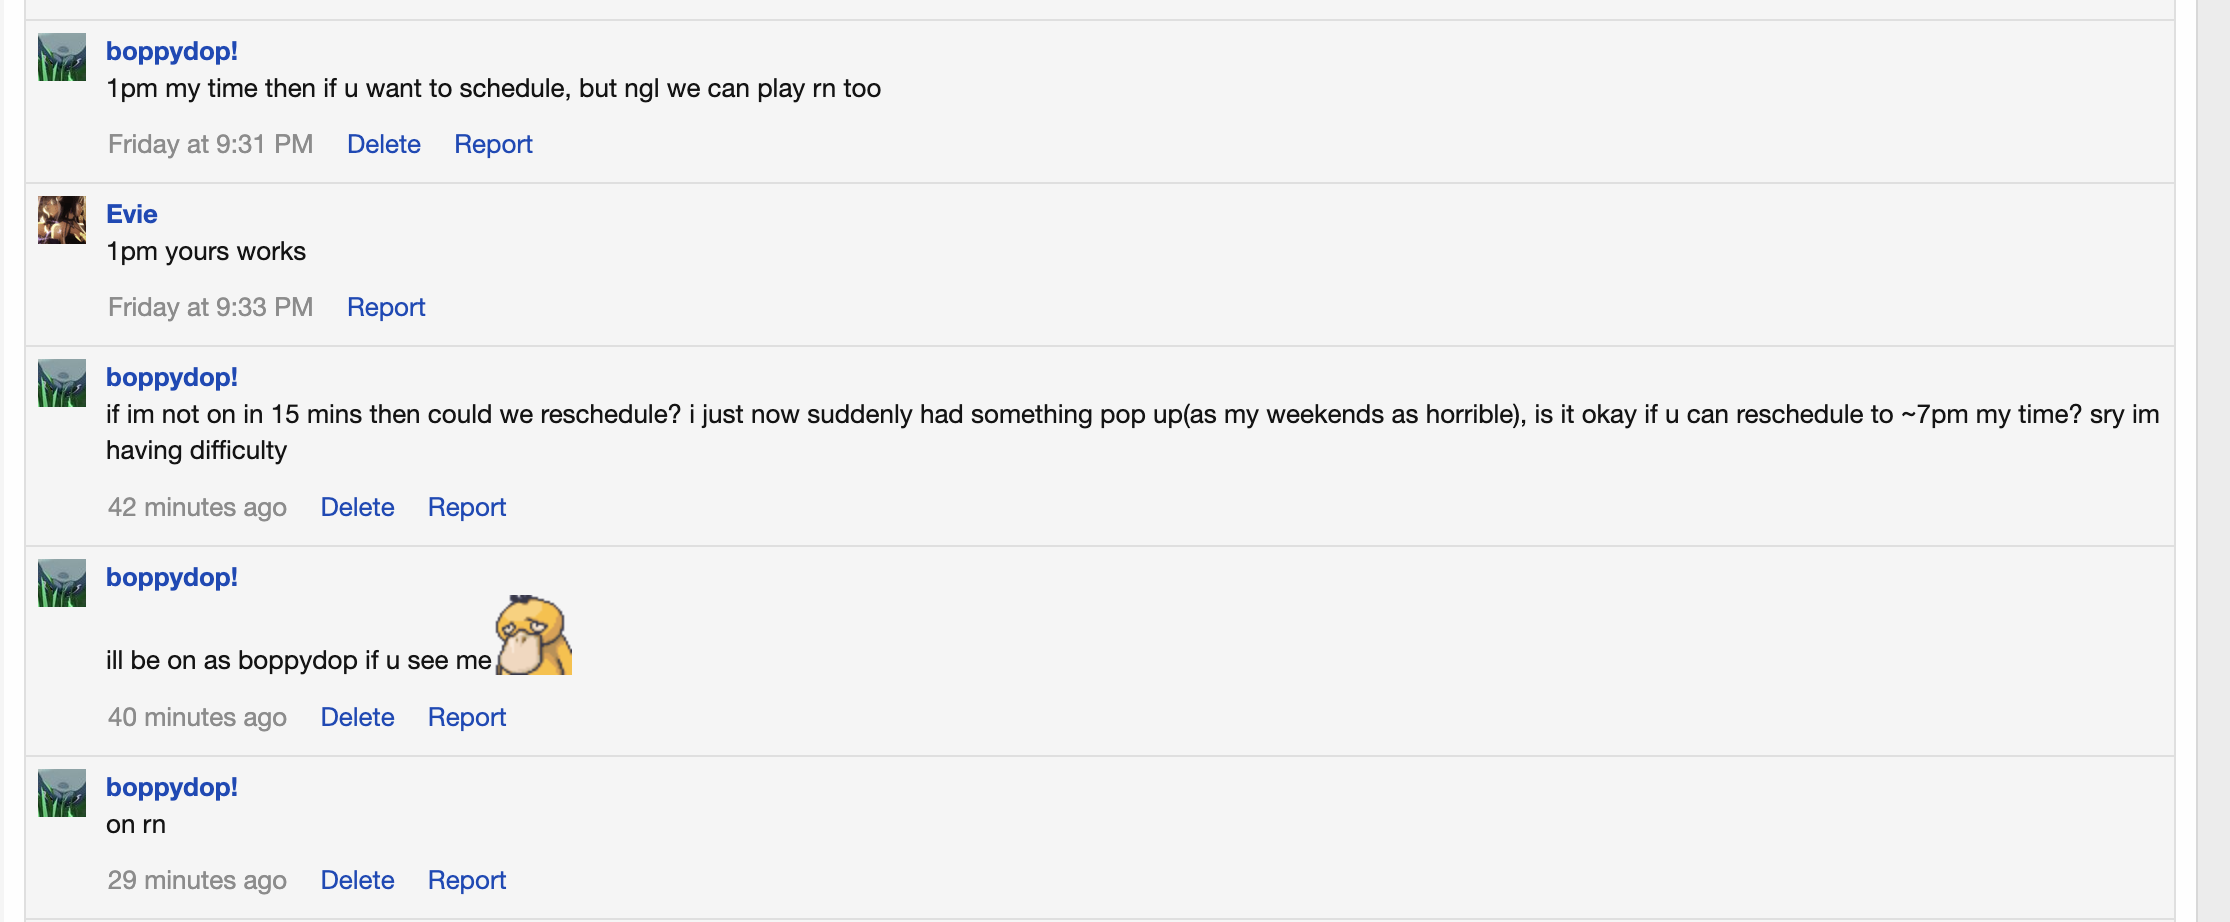Click boppydop's avatar beside the "on rn" comment
This screenshot has height=922, width=2230.
[62, 793]
